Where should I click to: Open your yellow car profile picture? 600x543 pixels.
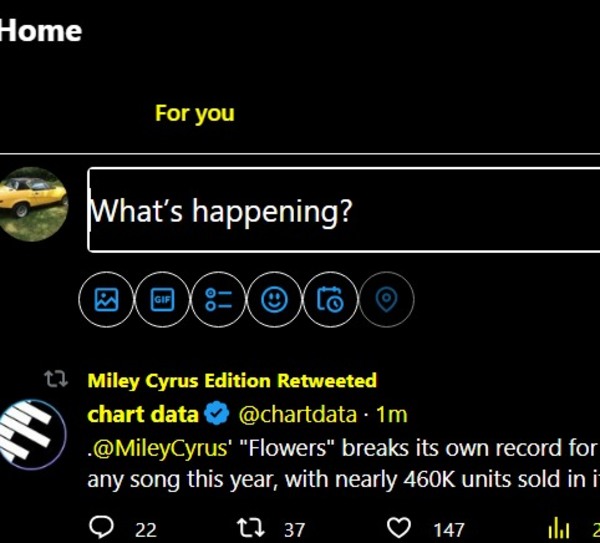pos(34,204)
